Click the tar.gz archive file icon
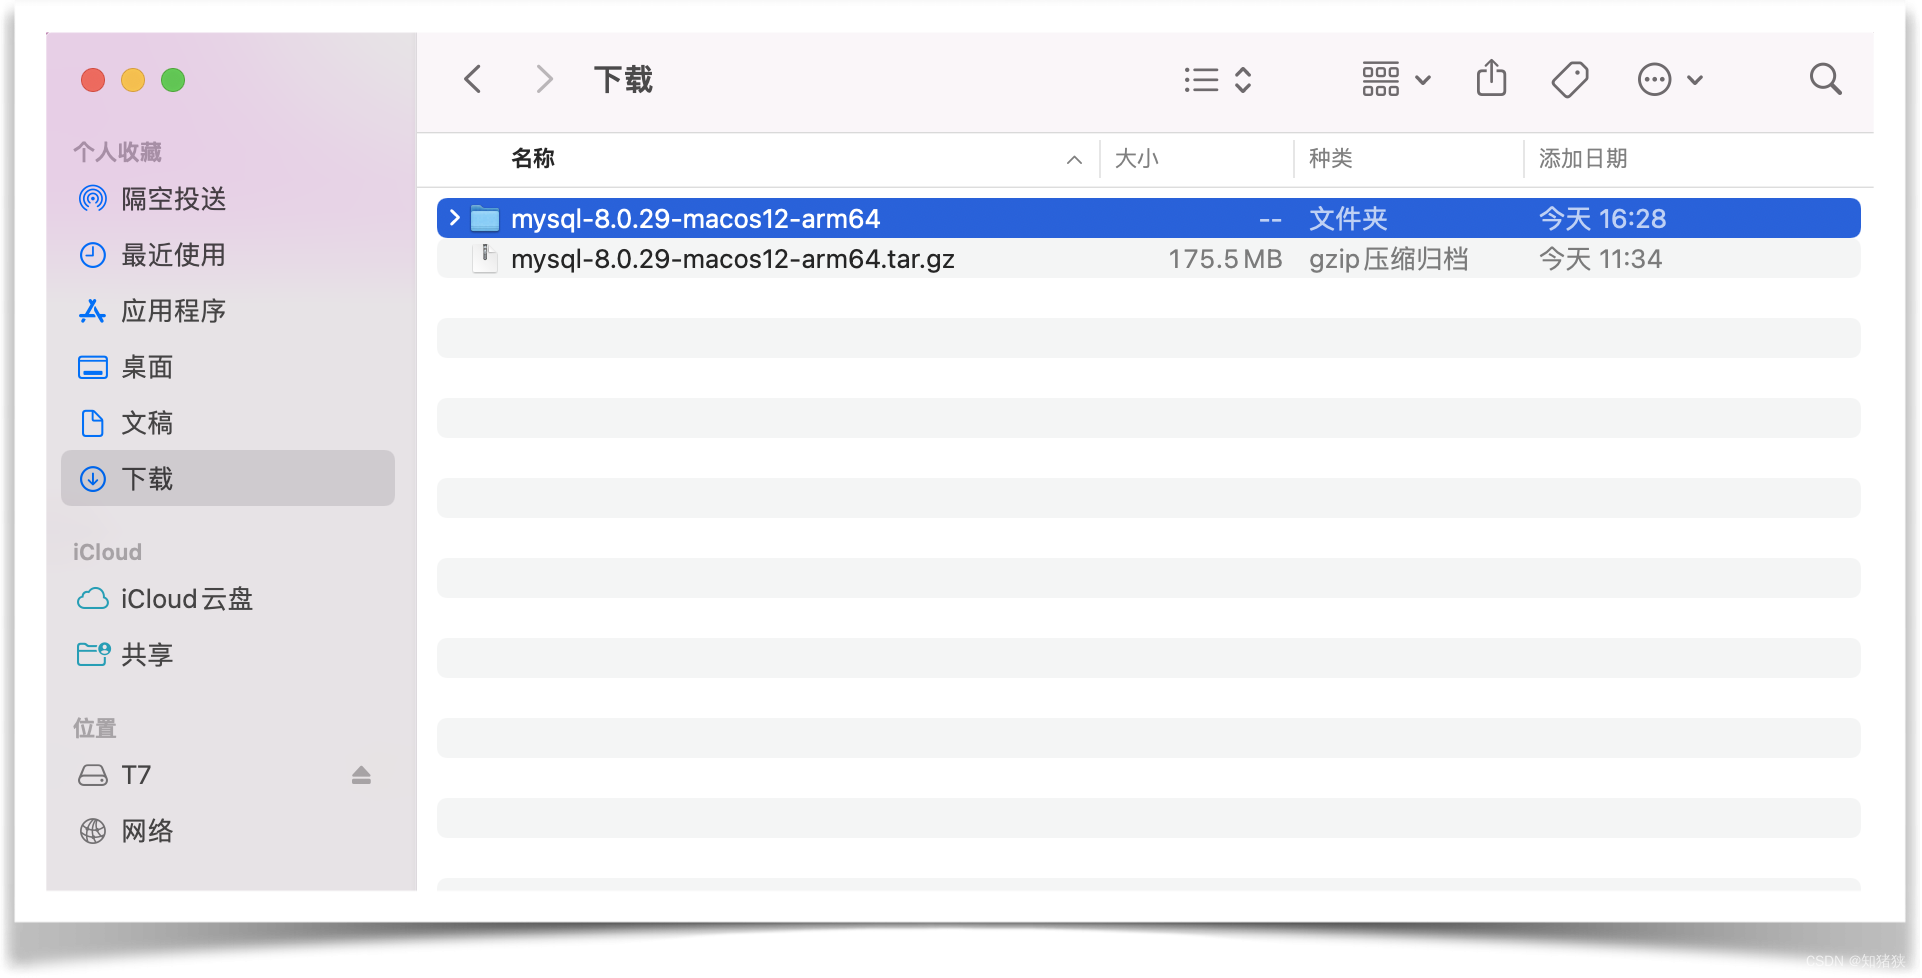 click(485, 258)
